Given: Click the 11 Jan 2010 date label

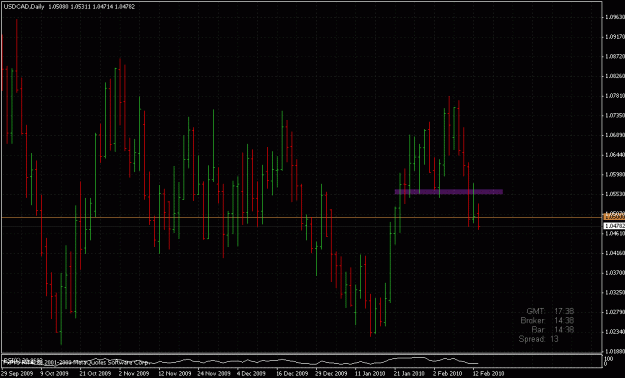Looking at the screenshot, I should (x=370, y=374).
